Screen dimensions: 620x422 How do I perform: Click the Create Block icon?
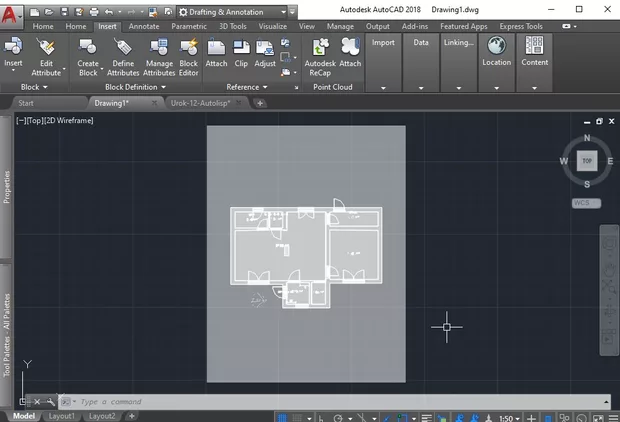click(88, 47)
